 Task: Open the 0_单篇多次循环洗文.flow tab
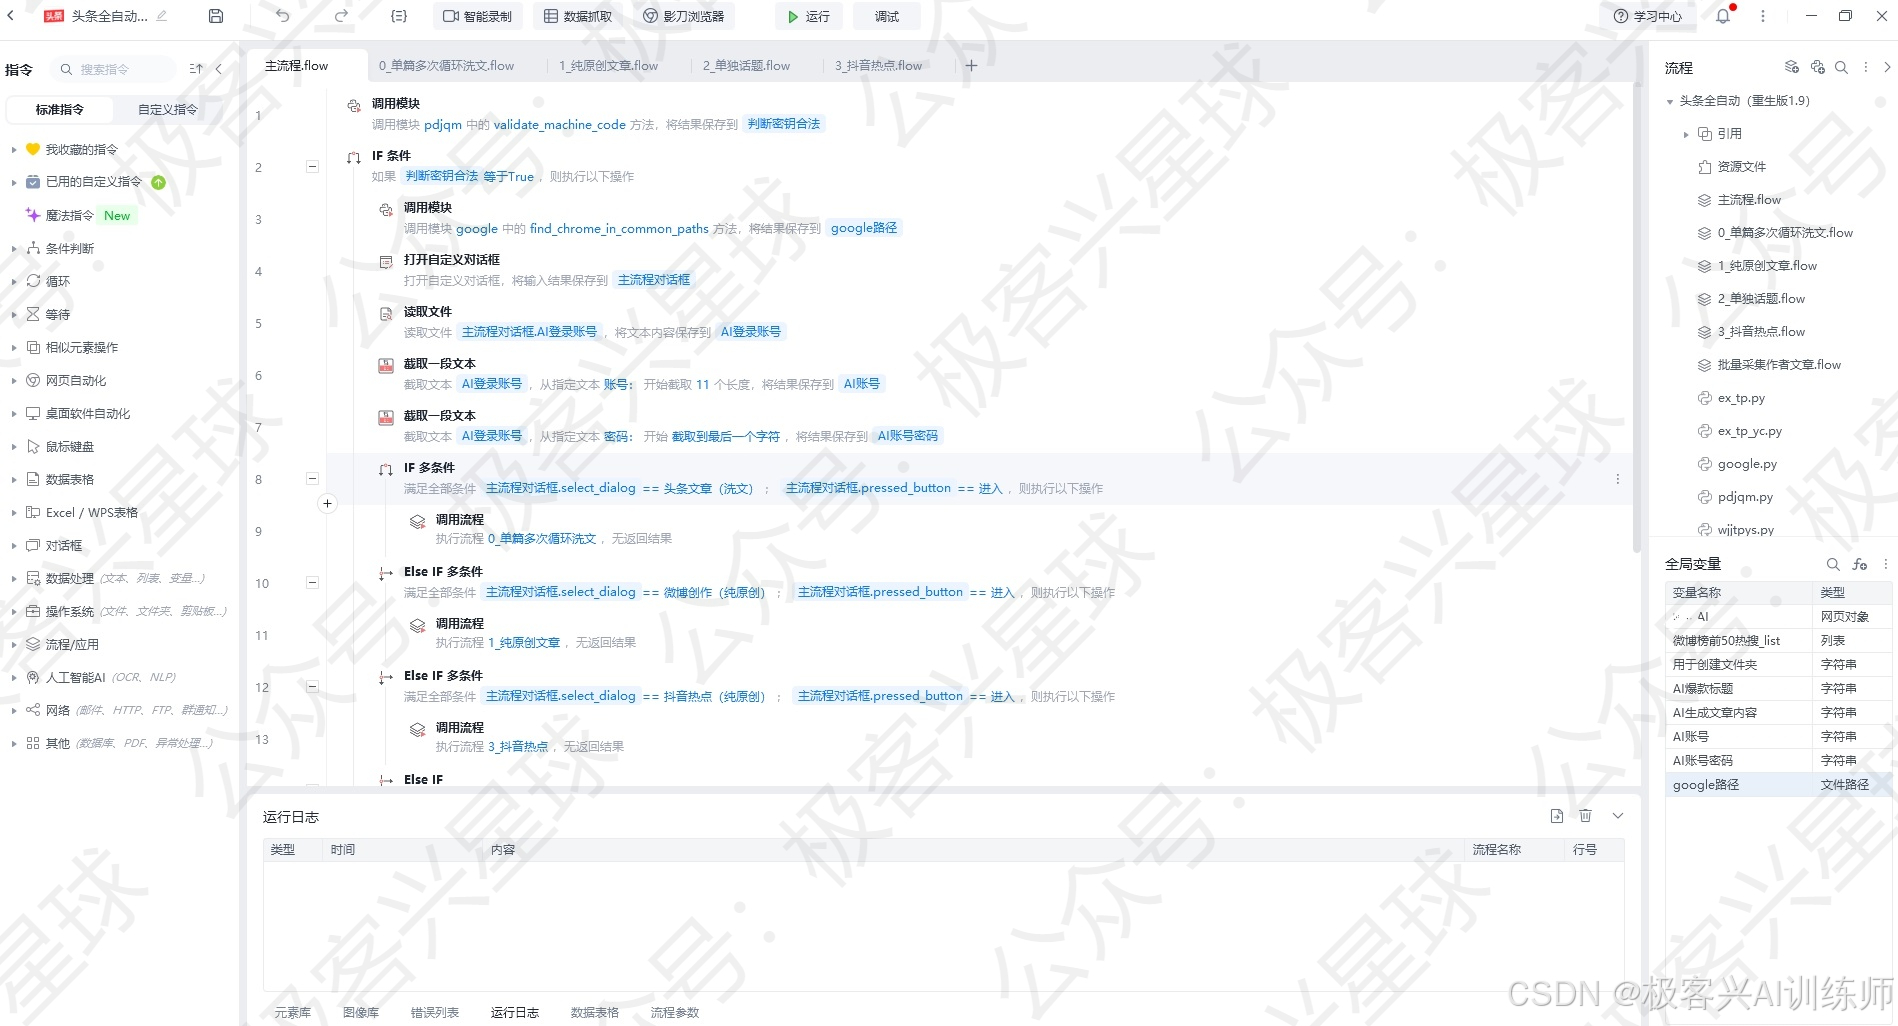pos(446,66)
